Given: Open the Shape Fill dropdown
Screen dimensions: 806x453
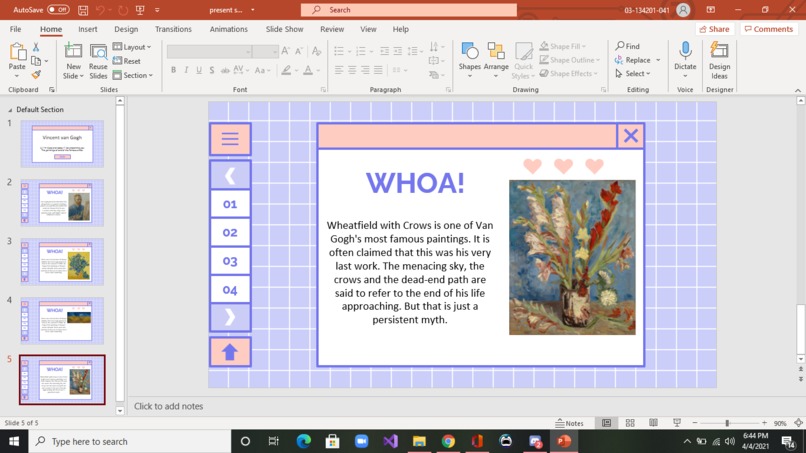Looking at the screenshot, I should [x=563, y=46].
